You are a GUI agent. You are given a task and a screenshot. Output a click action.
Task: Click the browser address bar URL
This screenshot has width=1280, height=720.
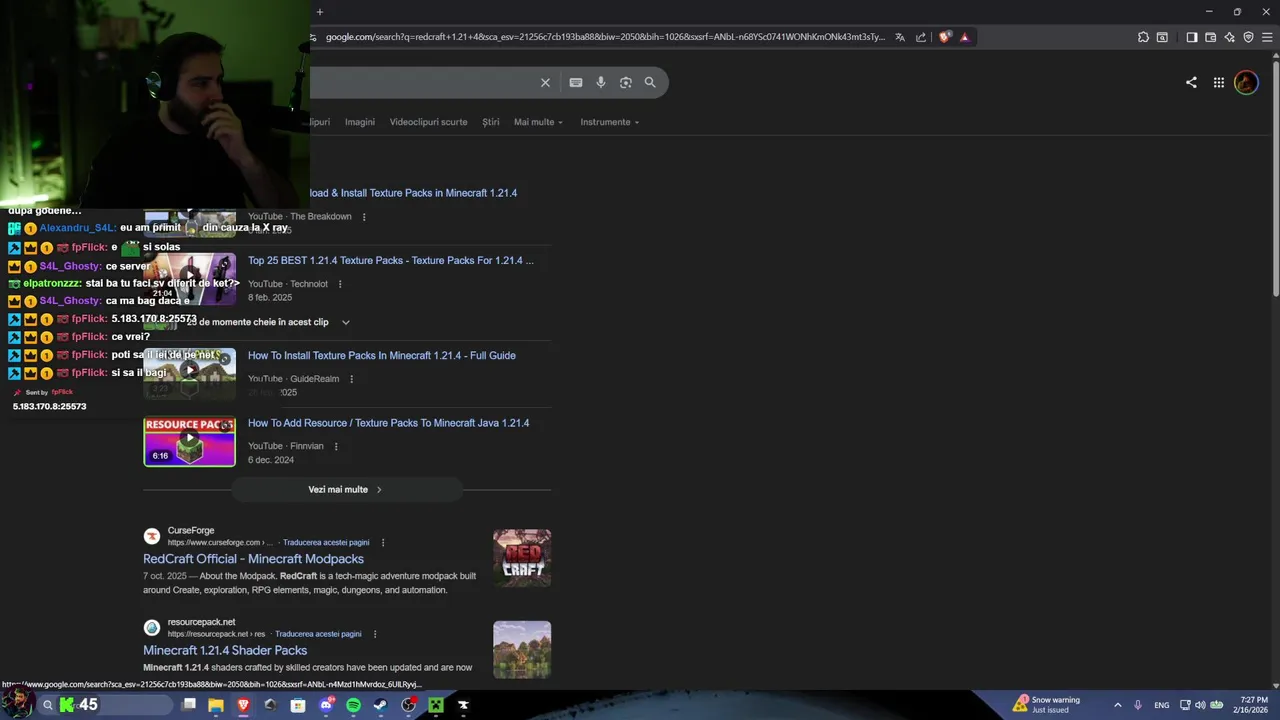605,37
